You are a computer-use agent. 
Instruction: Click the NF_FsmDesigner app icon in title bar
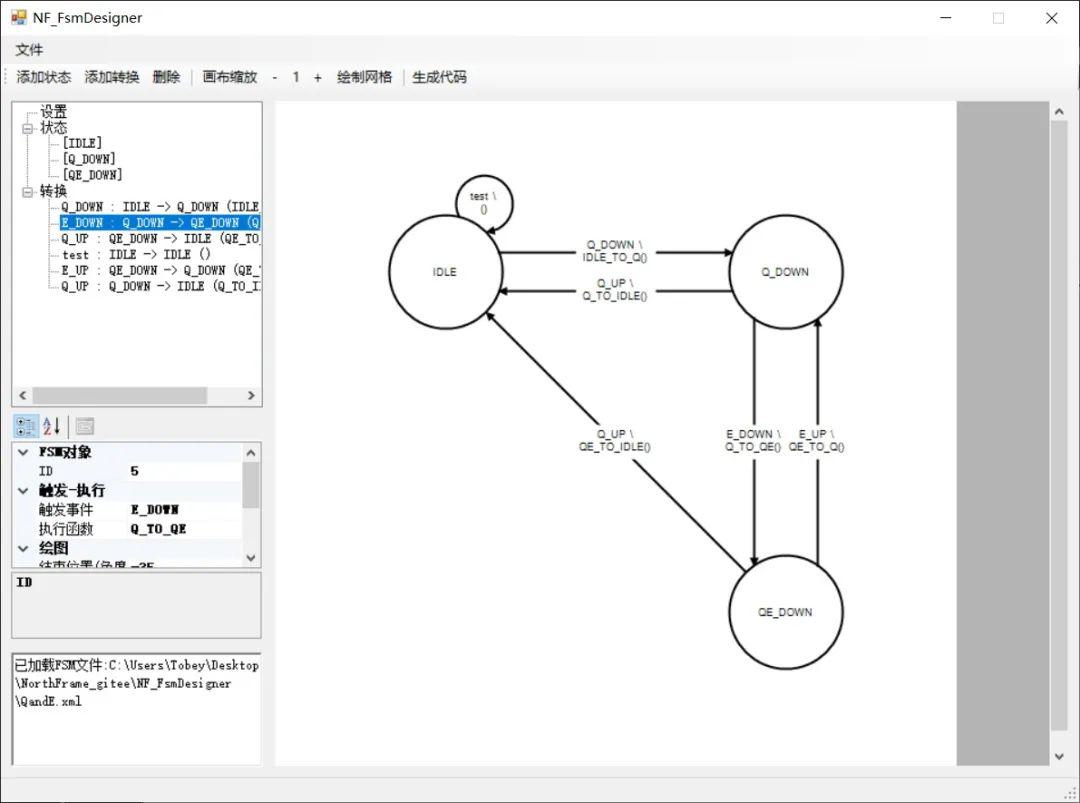(19, 17)
